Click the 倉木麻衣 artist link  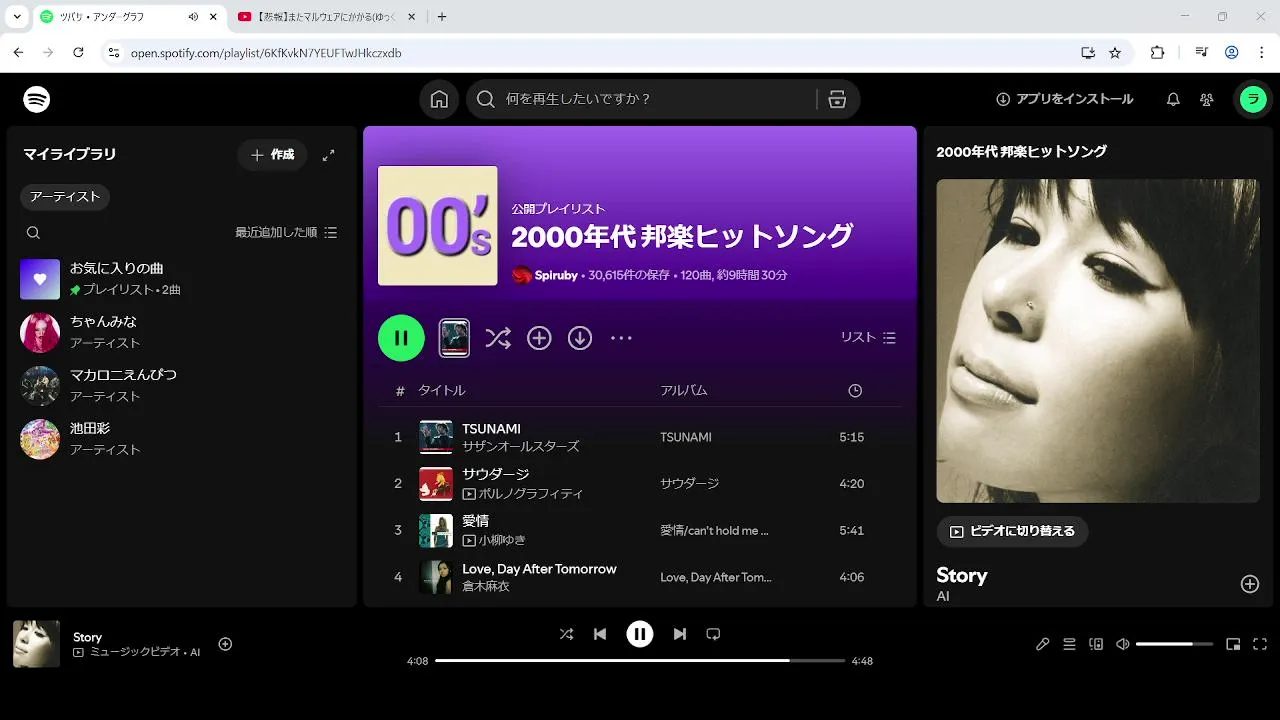486,587
